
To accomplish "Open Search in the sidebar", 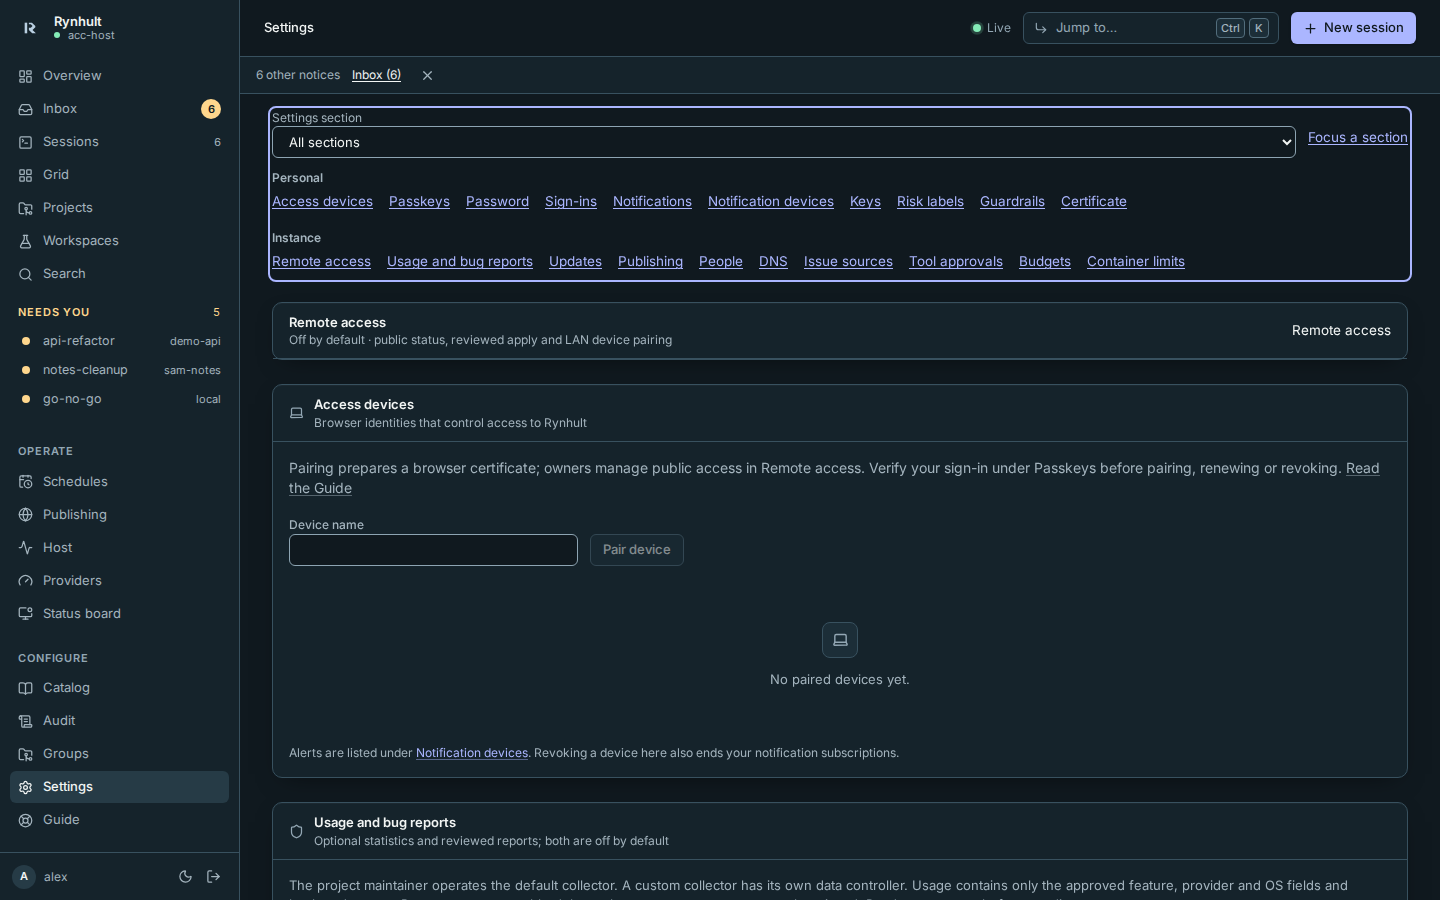I will (x=119, y=274).
